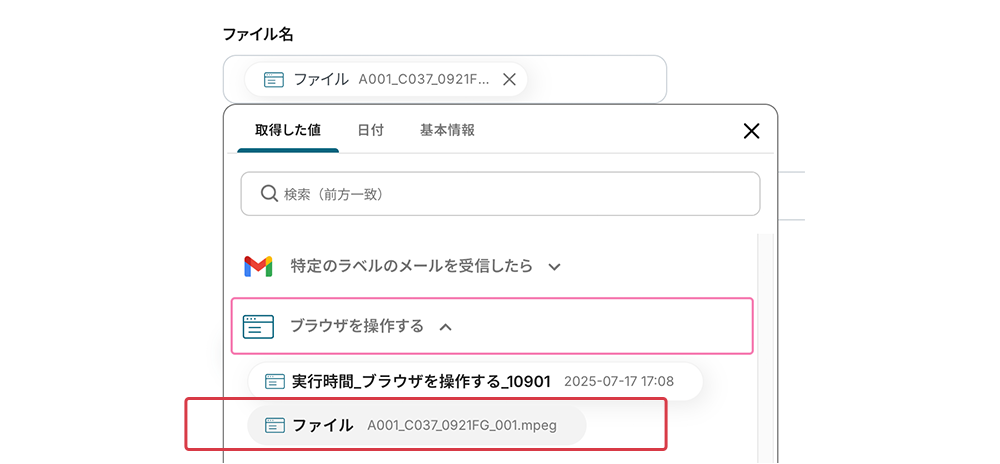
Task: Close the value picker popup
Action: tap(751, 131)
